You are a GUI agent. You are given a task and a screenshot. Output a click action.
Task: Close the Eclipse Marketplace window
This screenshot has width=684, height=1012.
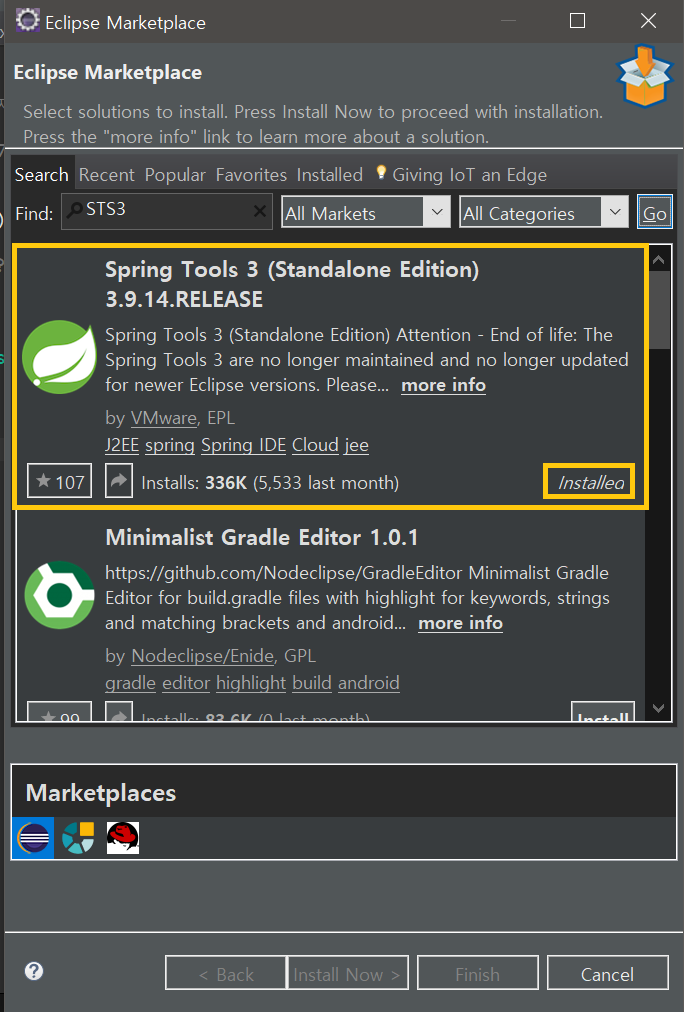(649, 21)
